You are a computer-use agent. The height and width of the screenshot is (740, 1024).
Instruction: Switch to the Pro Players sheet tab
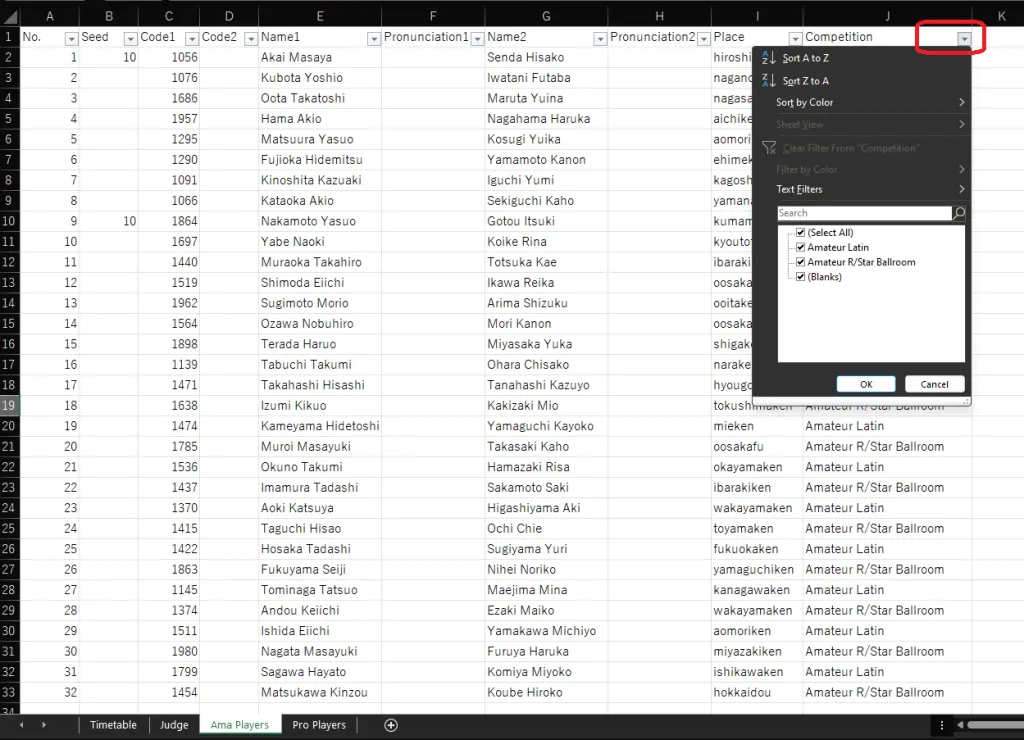[x=319, y=725]
